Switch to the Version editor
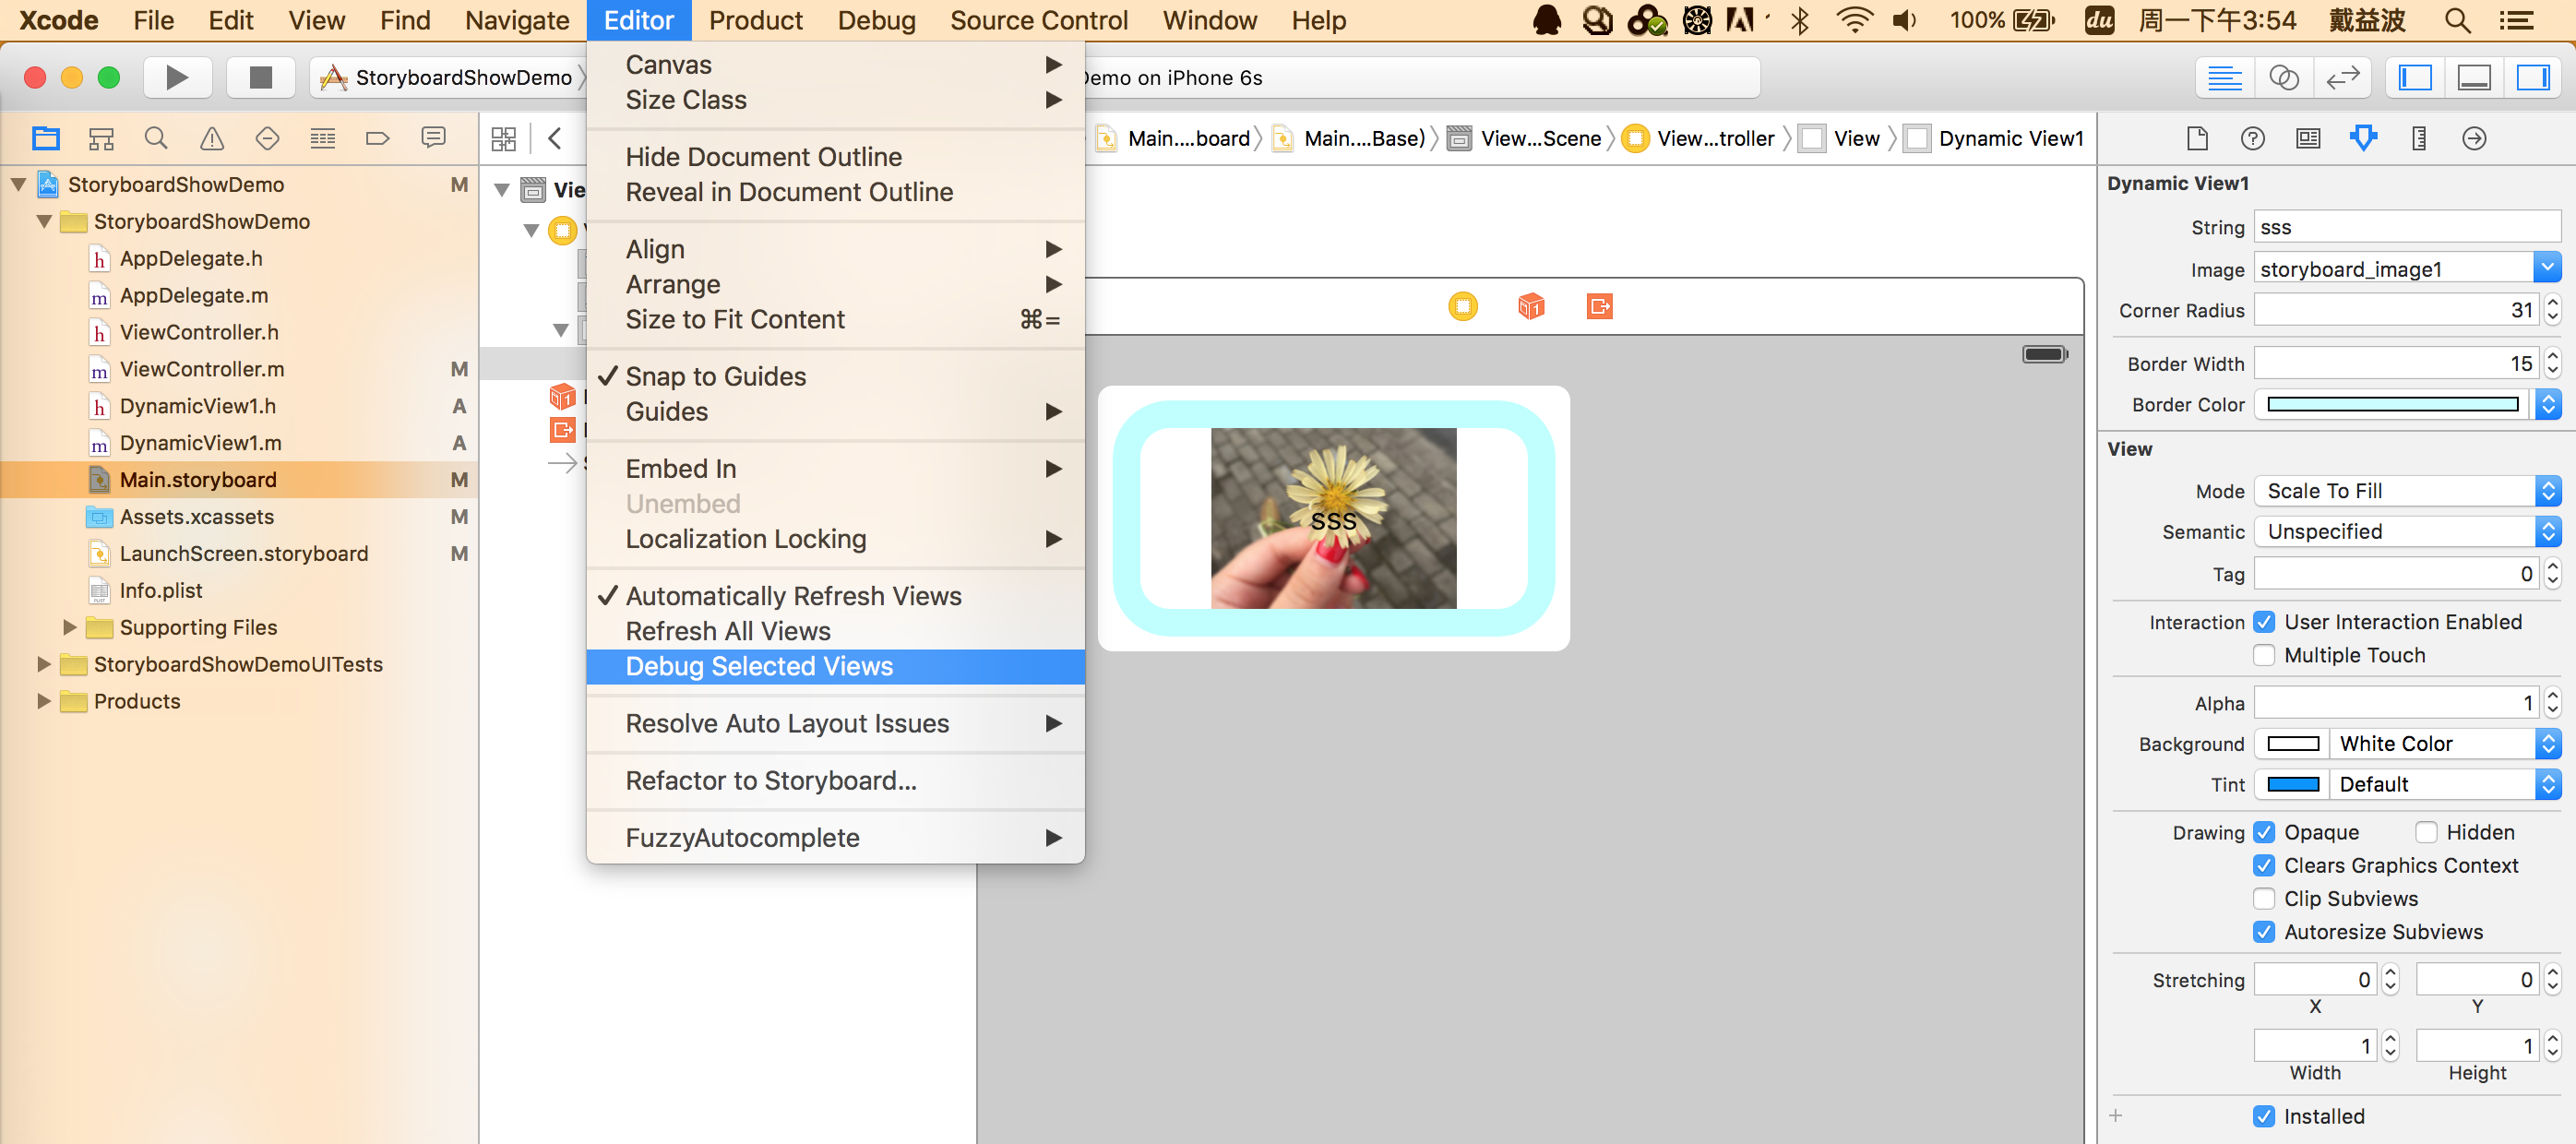This screenshot has width=2576, height=1144. [2342, 77]
